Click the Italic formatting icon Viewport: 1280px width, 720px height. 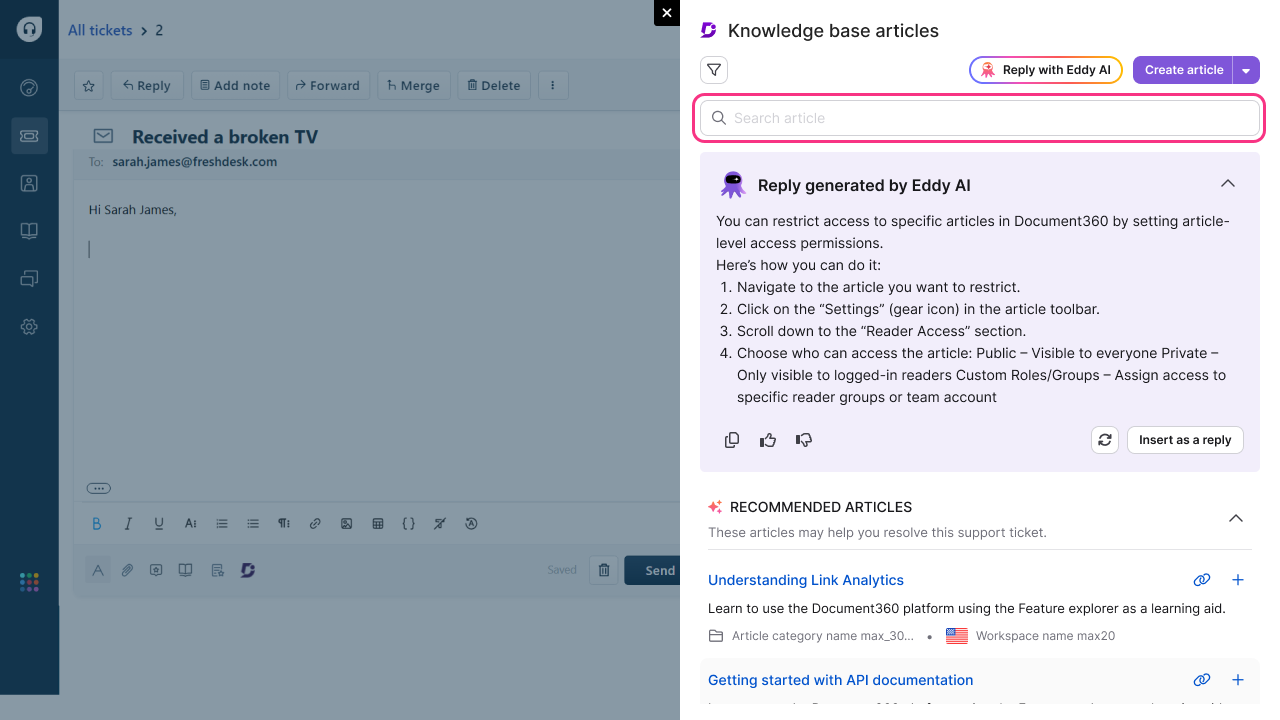click(x=128, y=523)
